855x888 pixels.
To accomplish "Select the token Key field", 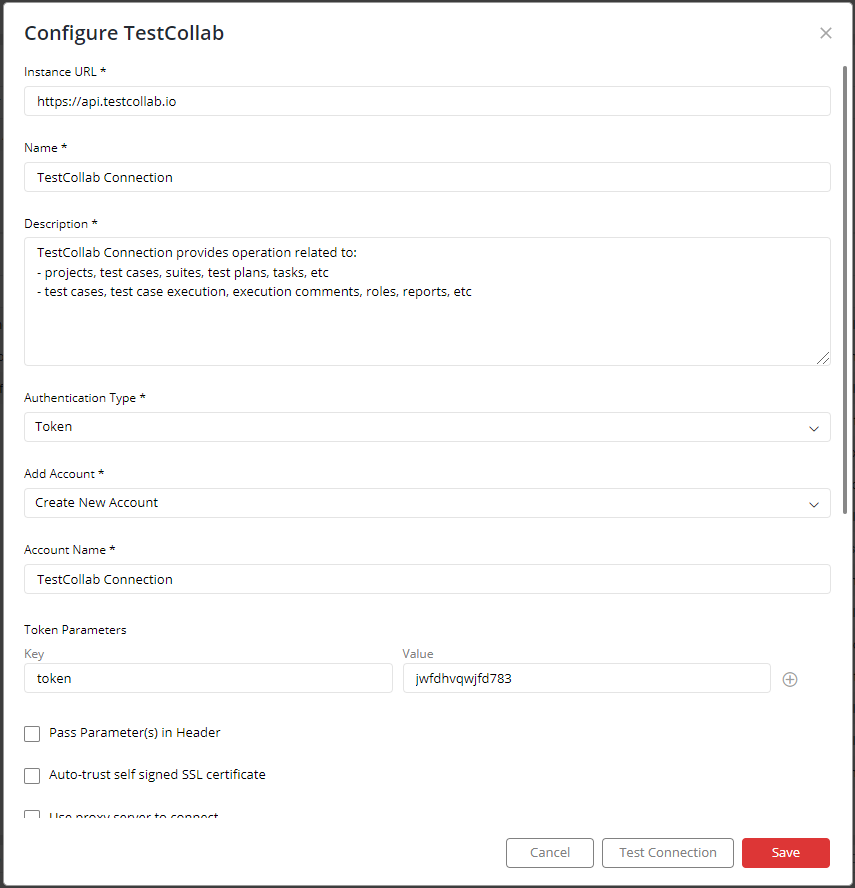I will point(208,678).
